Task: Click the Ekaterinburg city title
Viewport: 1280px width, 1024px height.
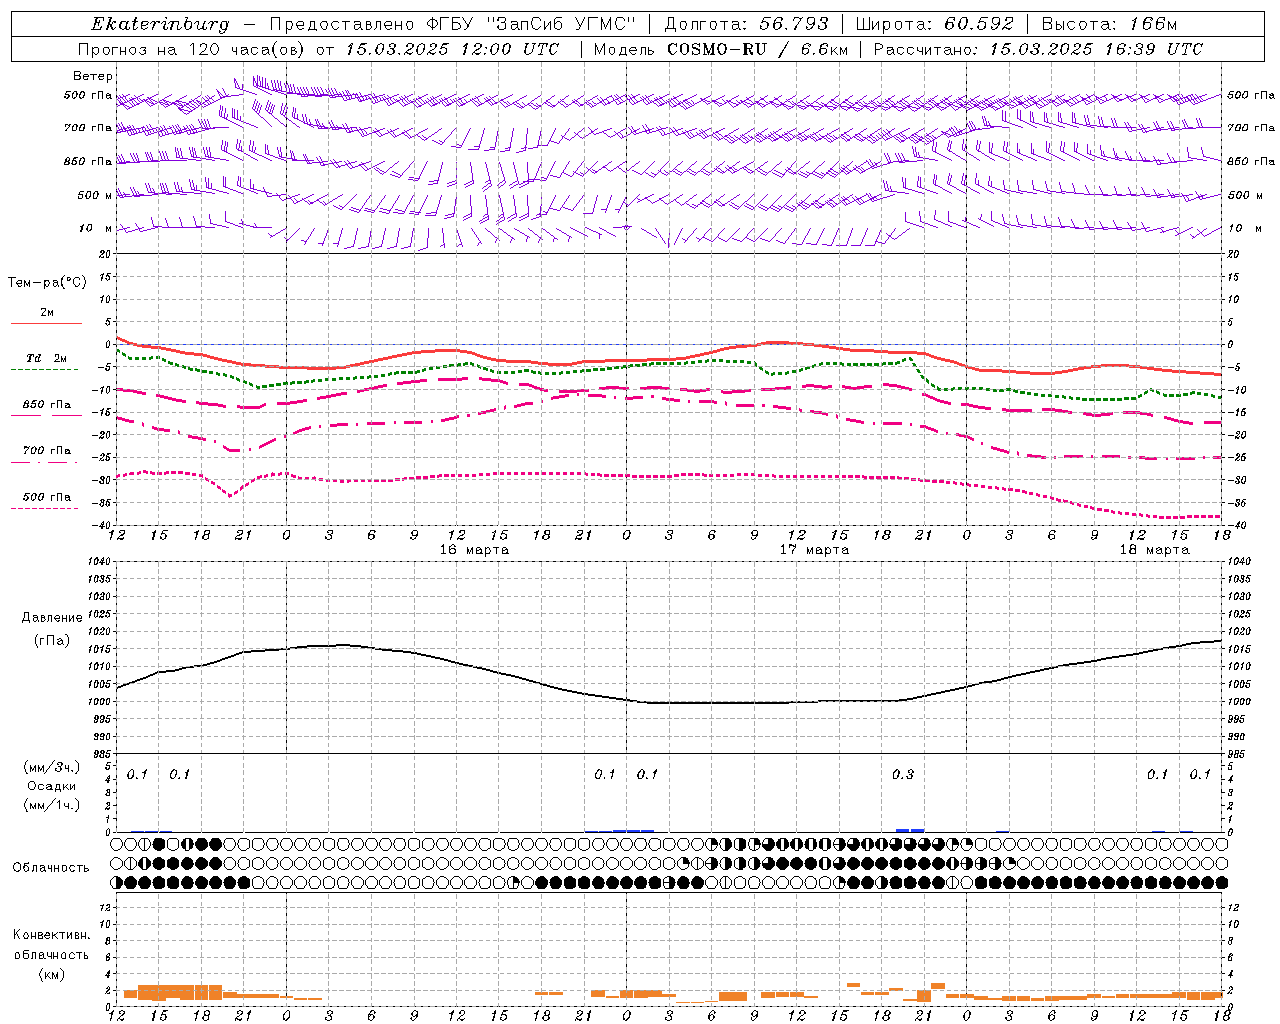Action: (160, 24)
